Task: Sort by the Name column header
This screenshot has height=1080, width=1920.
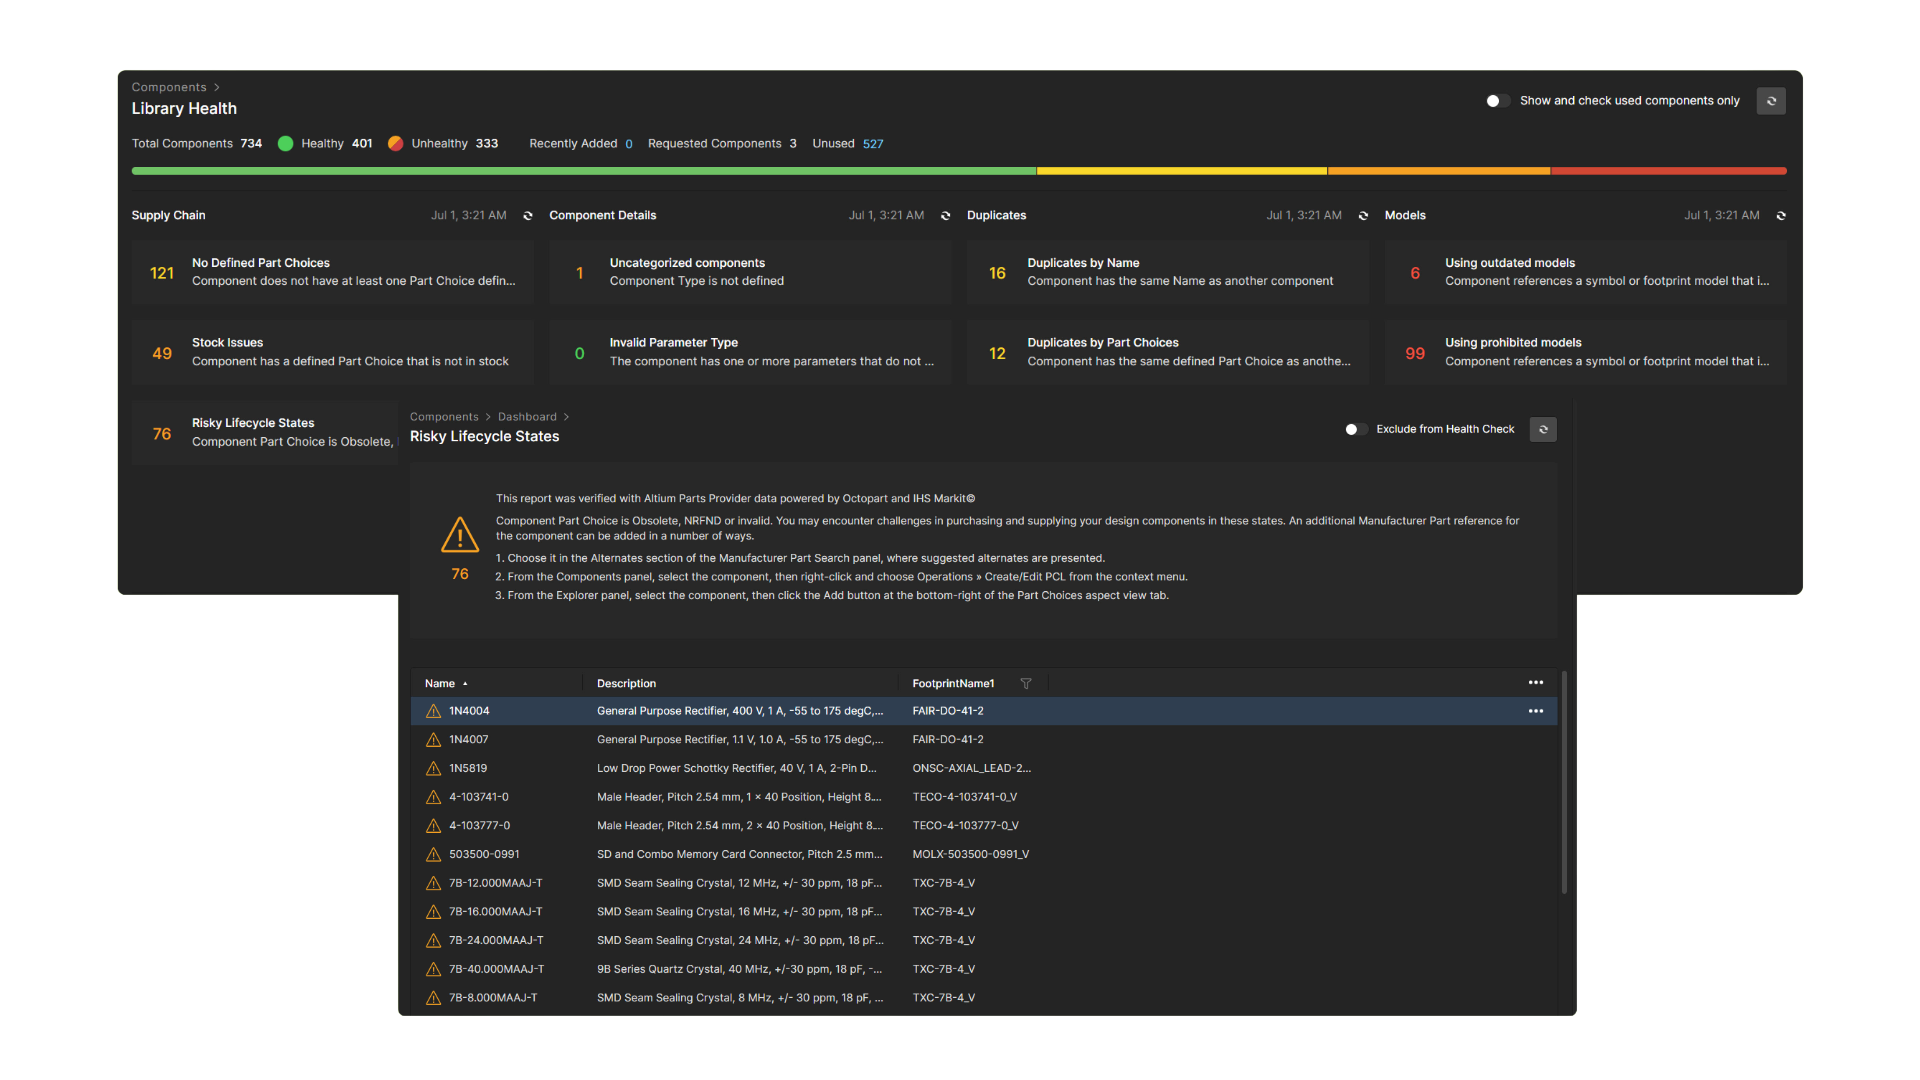Action: coord(440,684)
